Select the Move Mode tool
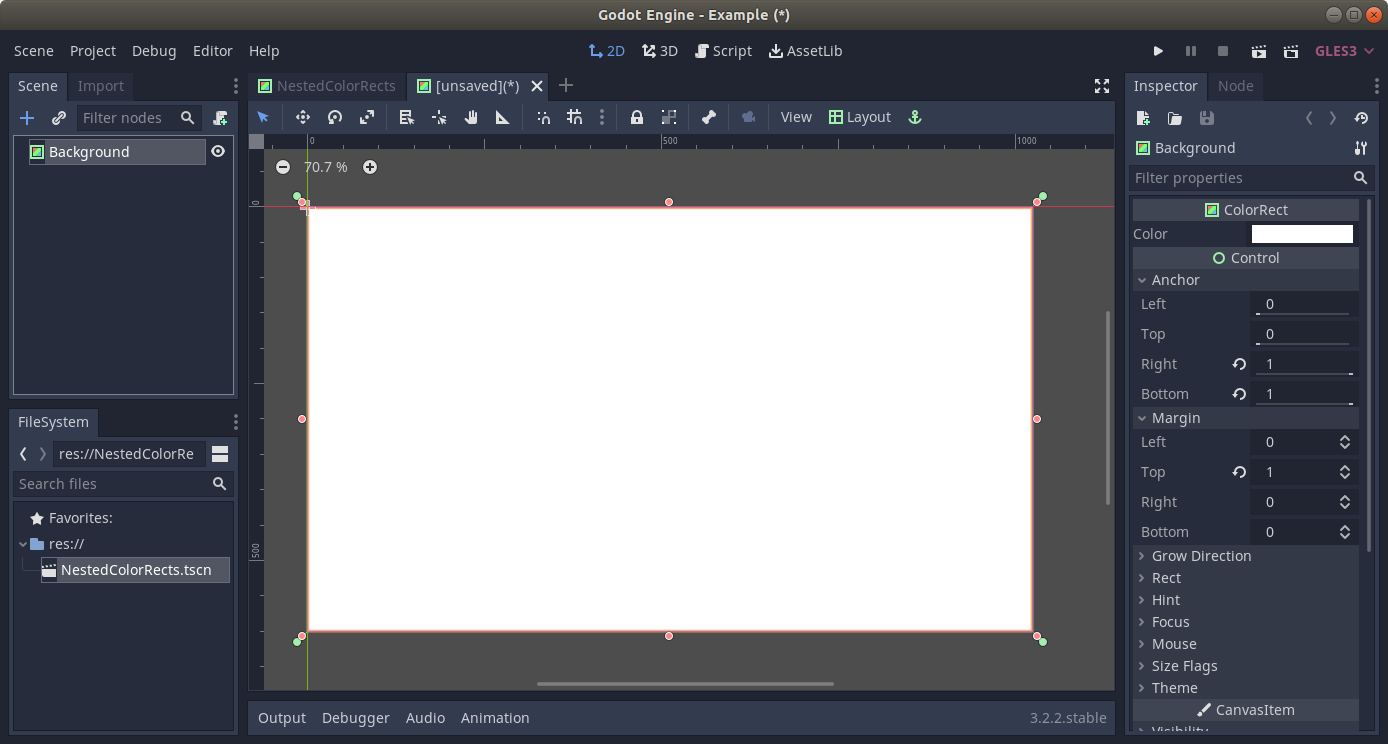Viewport: 1388px width, 744px height. (x=303, y=117)
